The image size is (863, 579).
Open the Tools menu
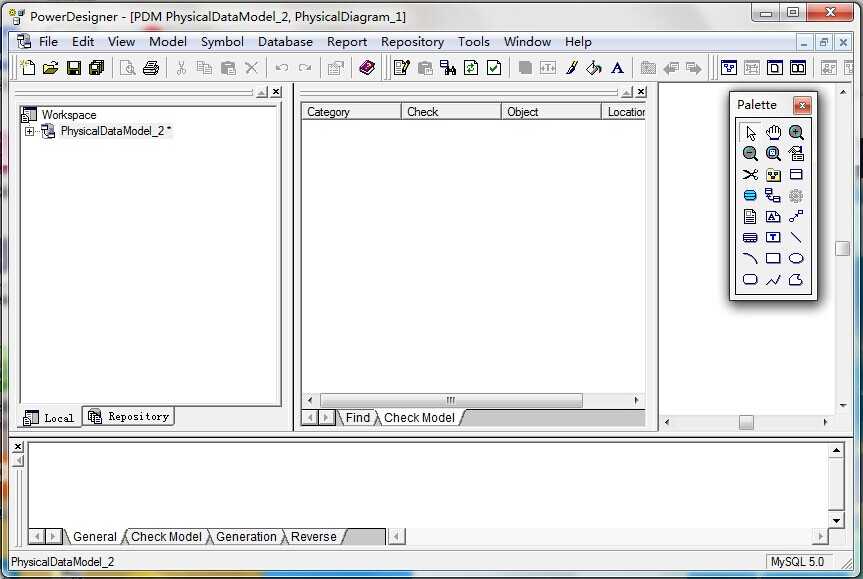pos(474,42)
